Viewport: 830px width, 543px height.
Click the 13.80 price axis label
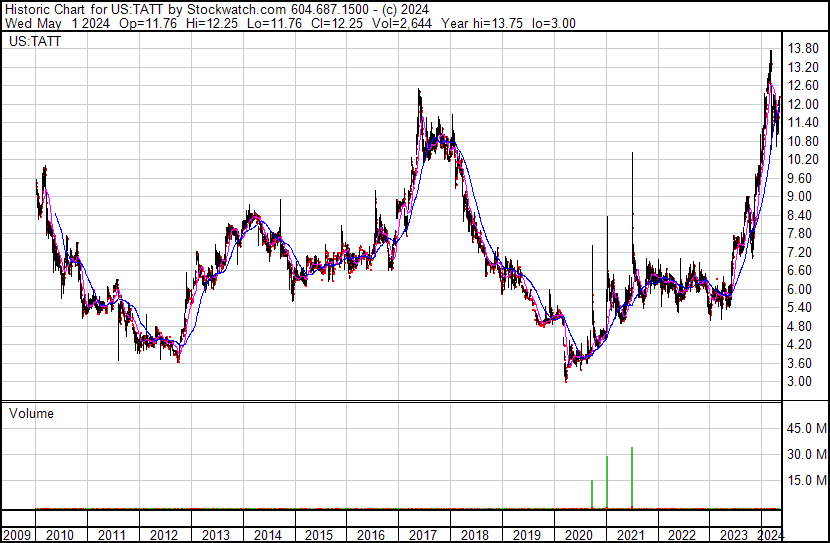[803, 49]
